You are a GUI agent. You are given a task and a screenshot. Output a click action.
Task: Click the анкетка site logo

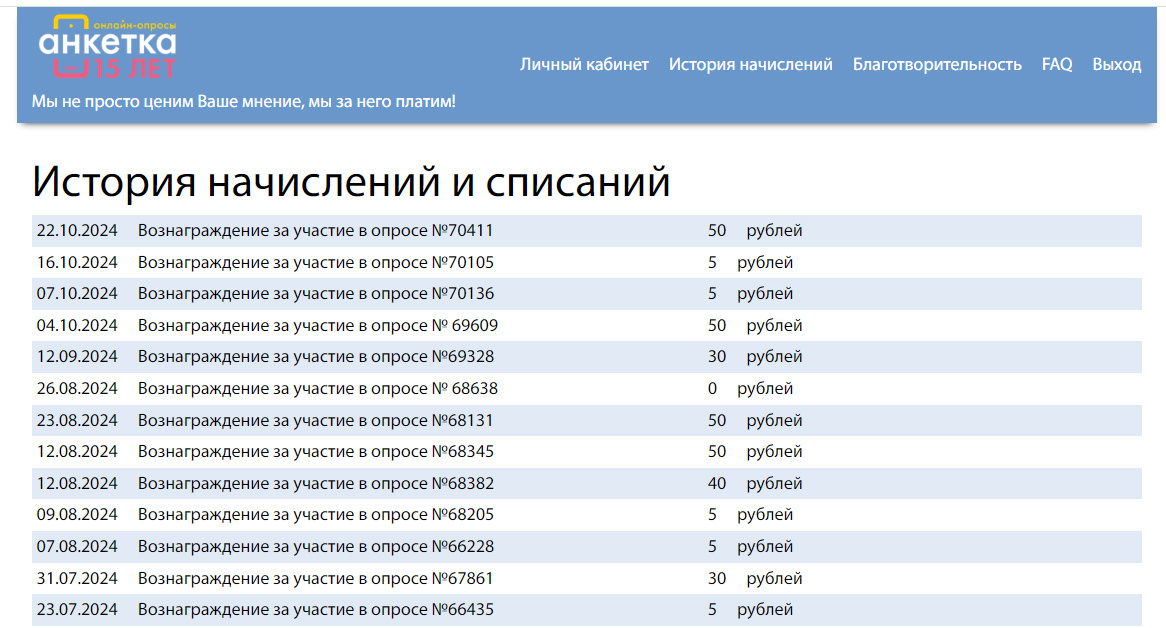click(x=107, y=44)
